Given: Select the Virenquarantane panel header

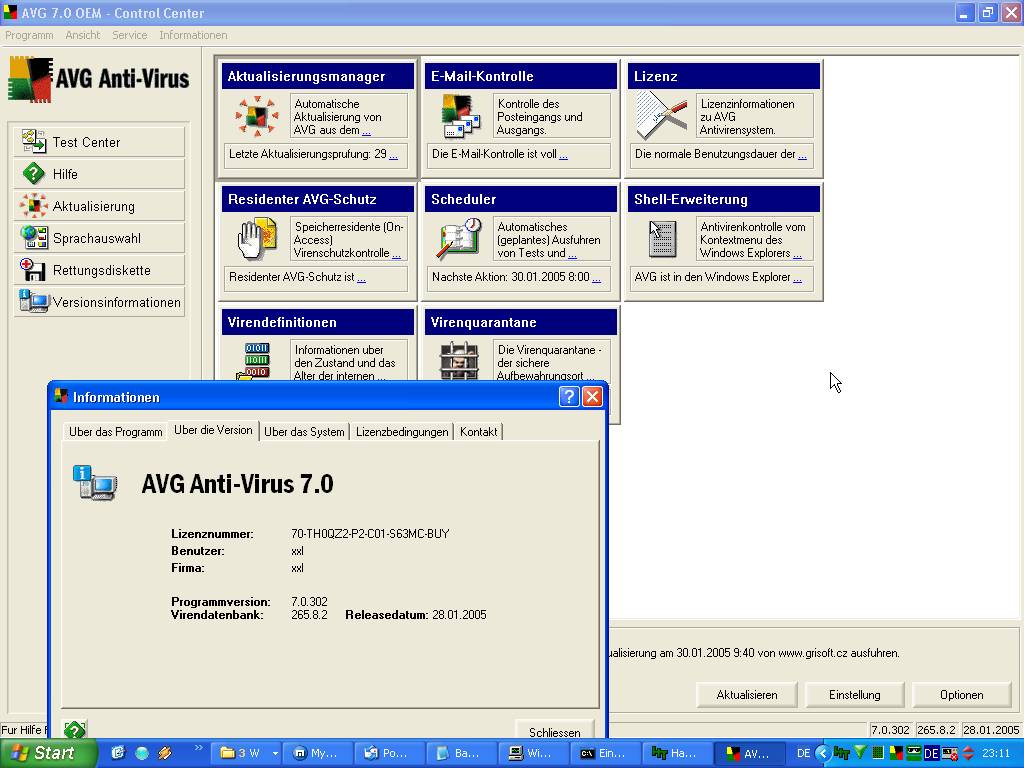Looking at the screenshot, I should (x=520, y=322).
